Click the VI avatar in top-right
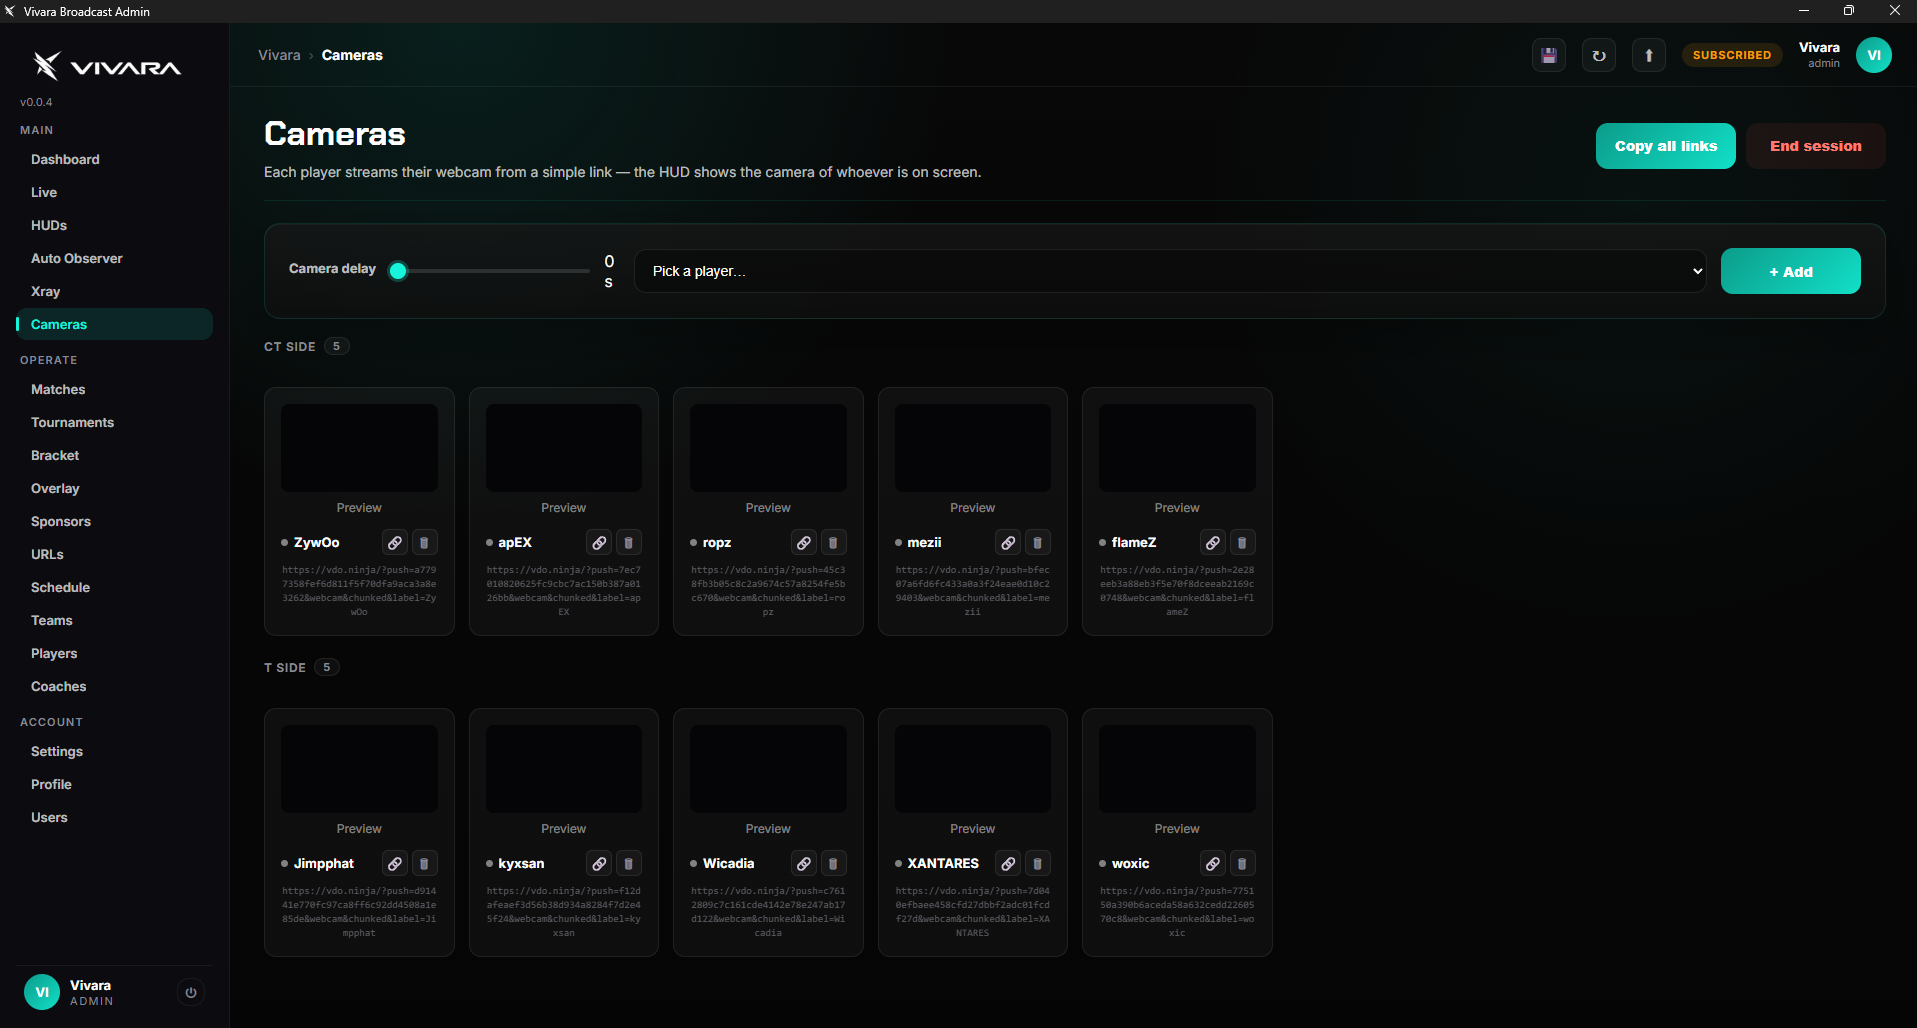The height and width of the screenshot is (1028, 1917). (1874, 55)
